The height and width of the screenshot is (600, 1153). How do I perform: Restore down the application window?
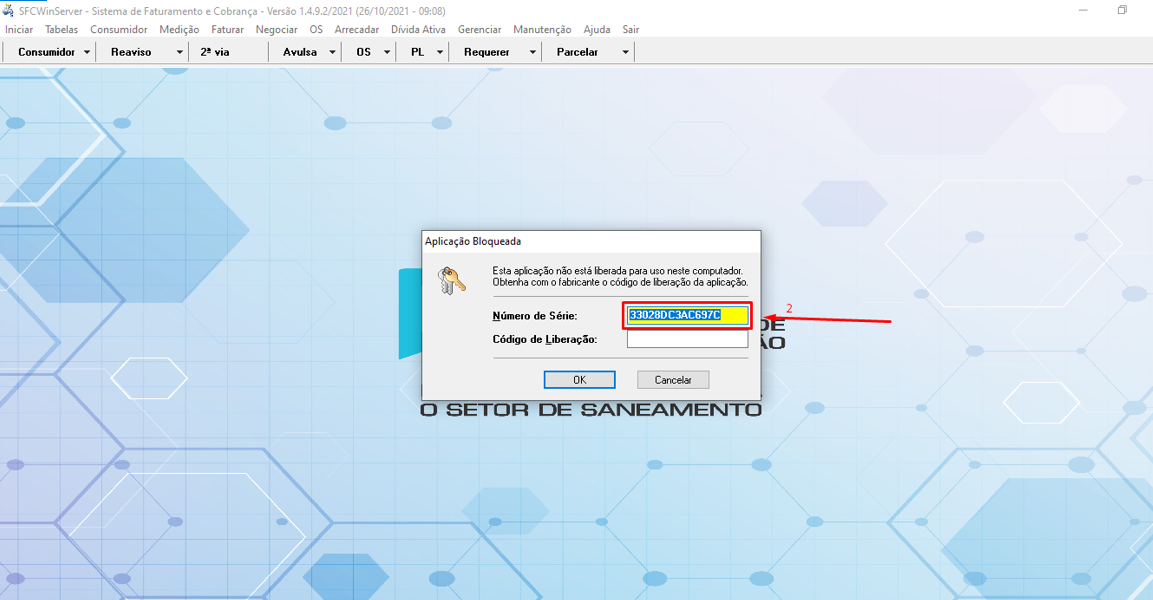[1122, 10]
